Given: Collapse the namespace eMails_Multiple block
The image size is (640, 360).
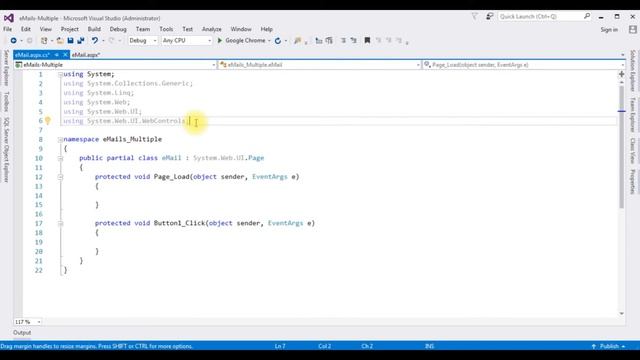Looking at the screenshot, I should coord(60,140).
